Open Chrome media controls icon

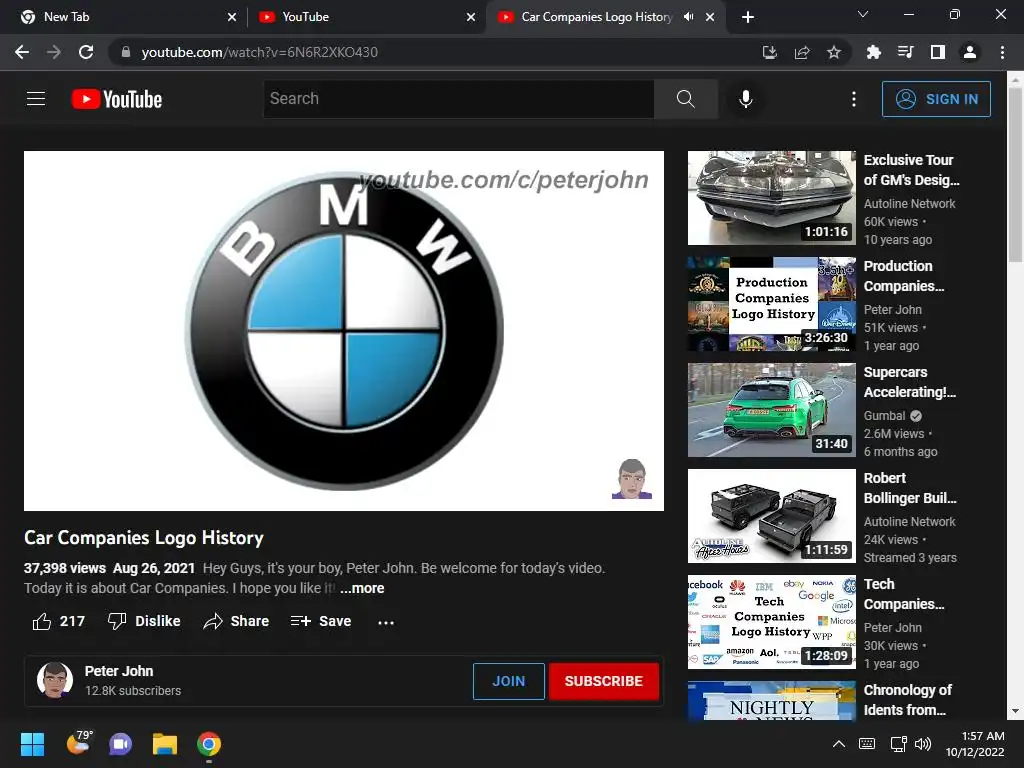pos(906,52)
